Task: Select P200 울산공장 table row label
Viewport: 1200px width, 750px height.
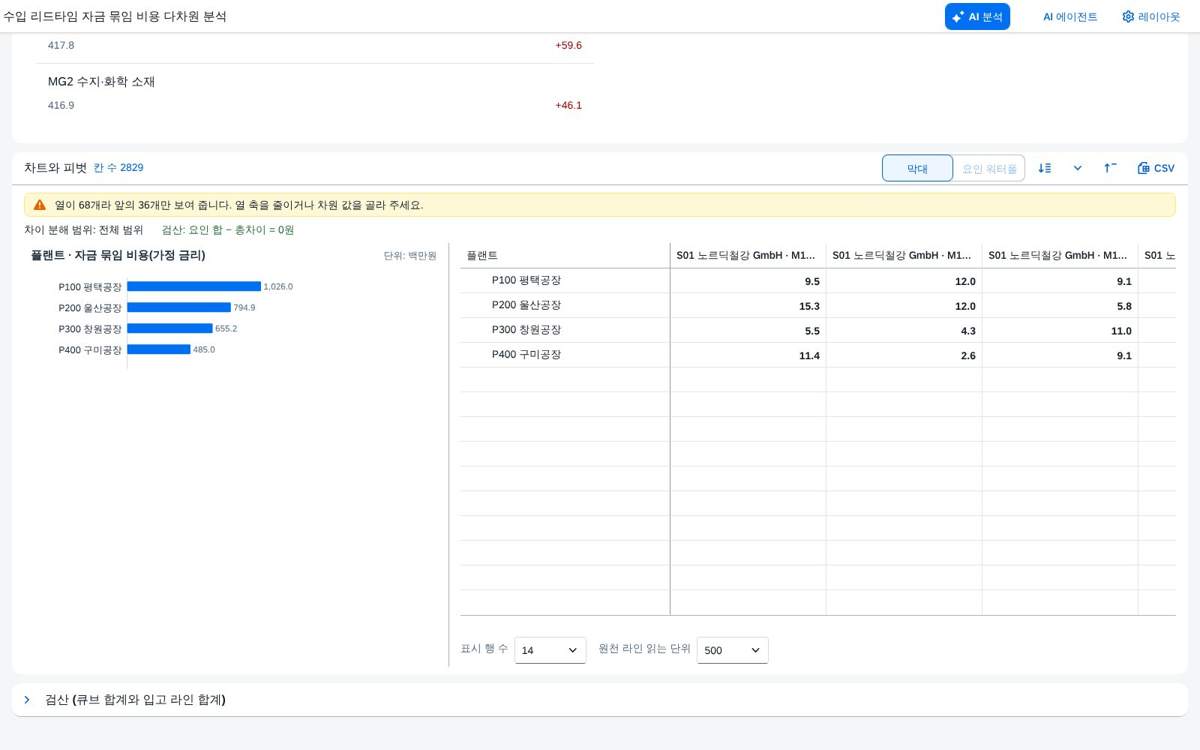Action: (x=526, y=305)
